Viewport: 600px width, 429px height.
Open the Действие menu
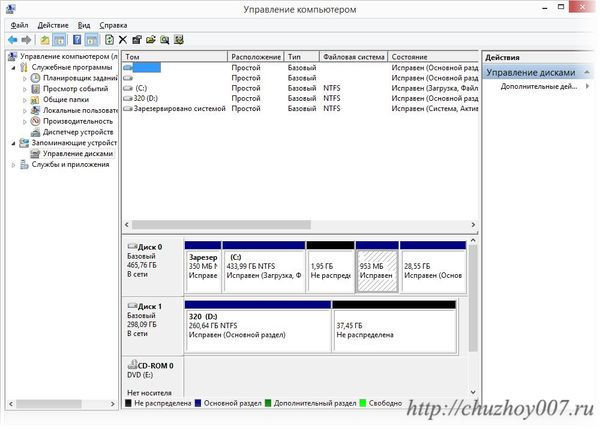click(x=53, y=24)
